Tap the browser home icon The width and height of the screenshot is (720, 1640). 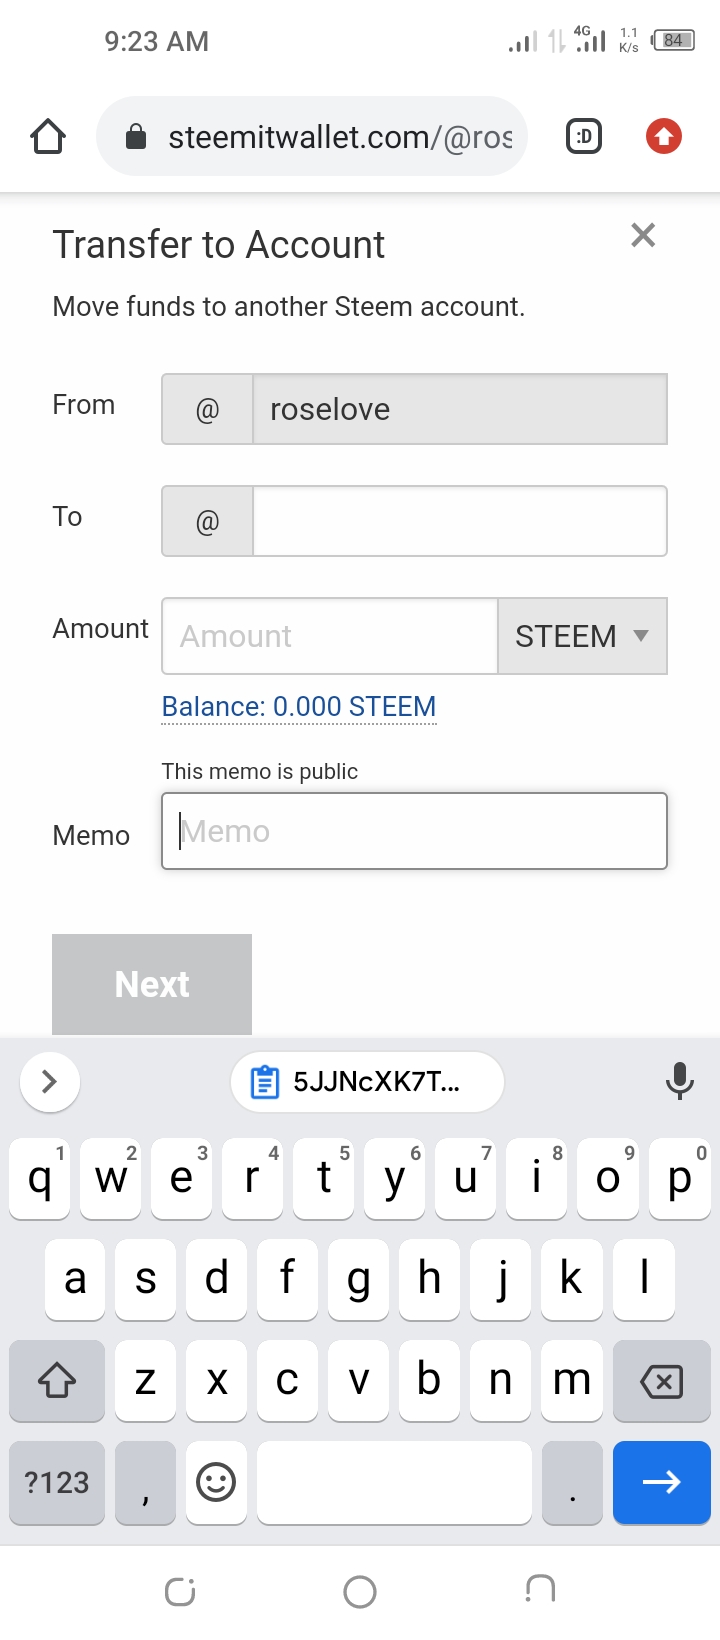pyautogui.click(x=48, y=136)
